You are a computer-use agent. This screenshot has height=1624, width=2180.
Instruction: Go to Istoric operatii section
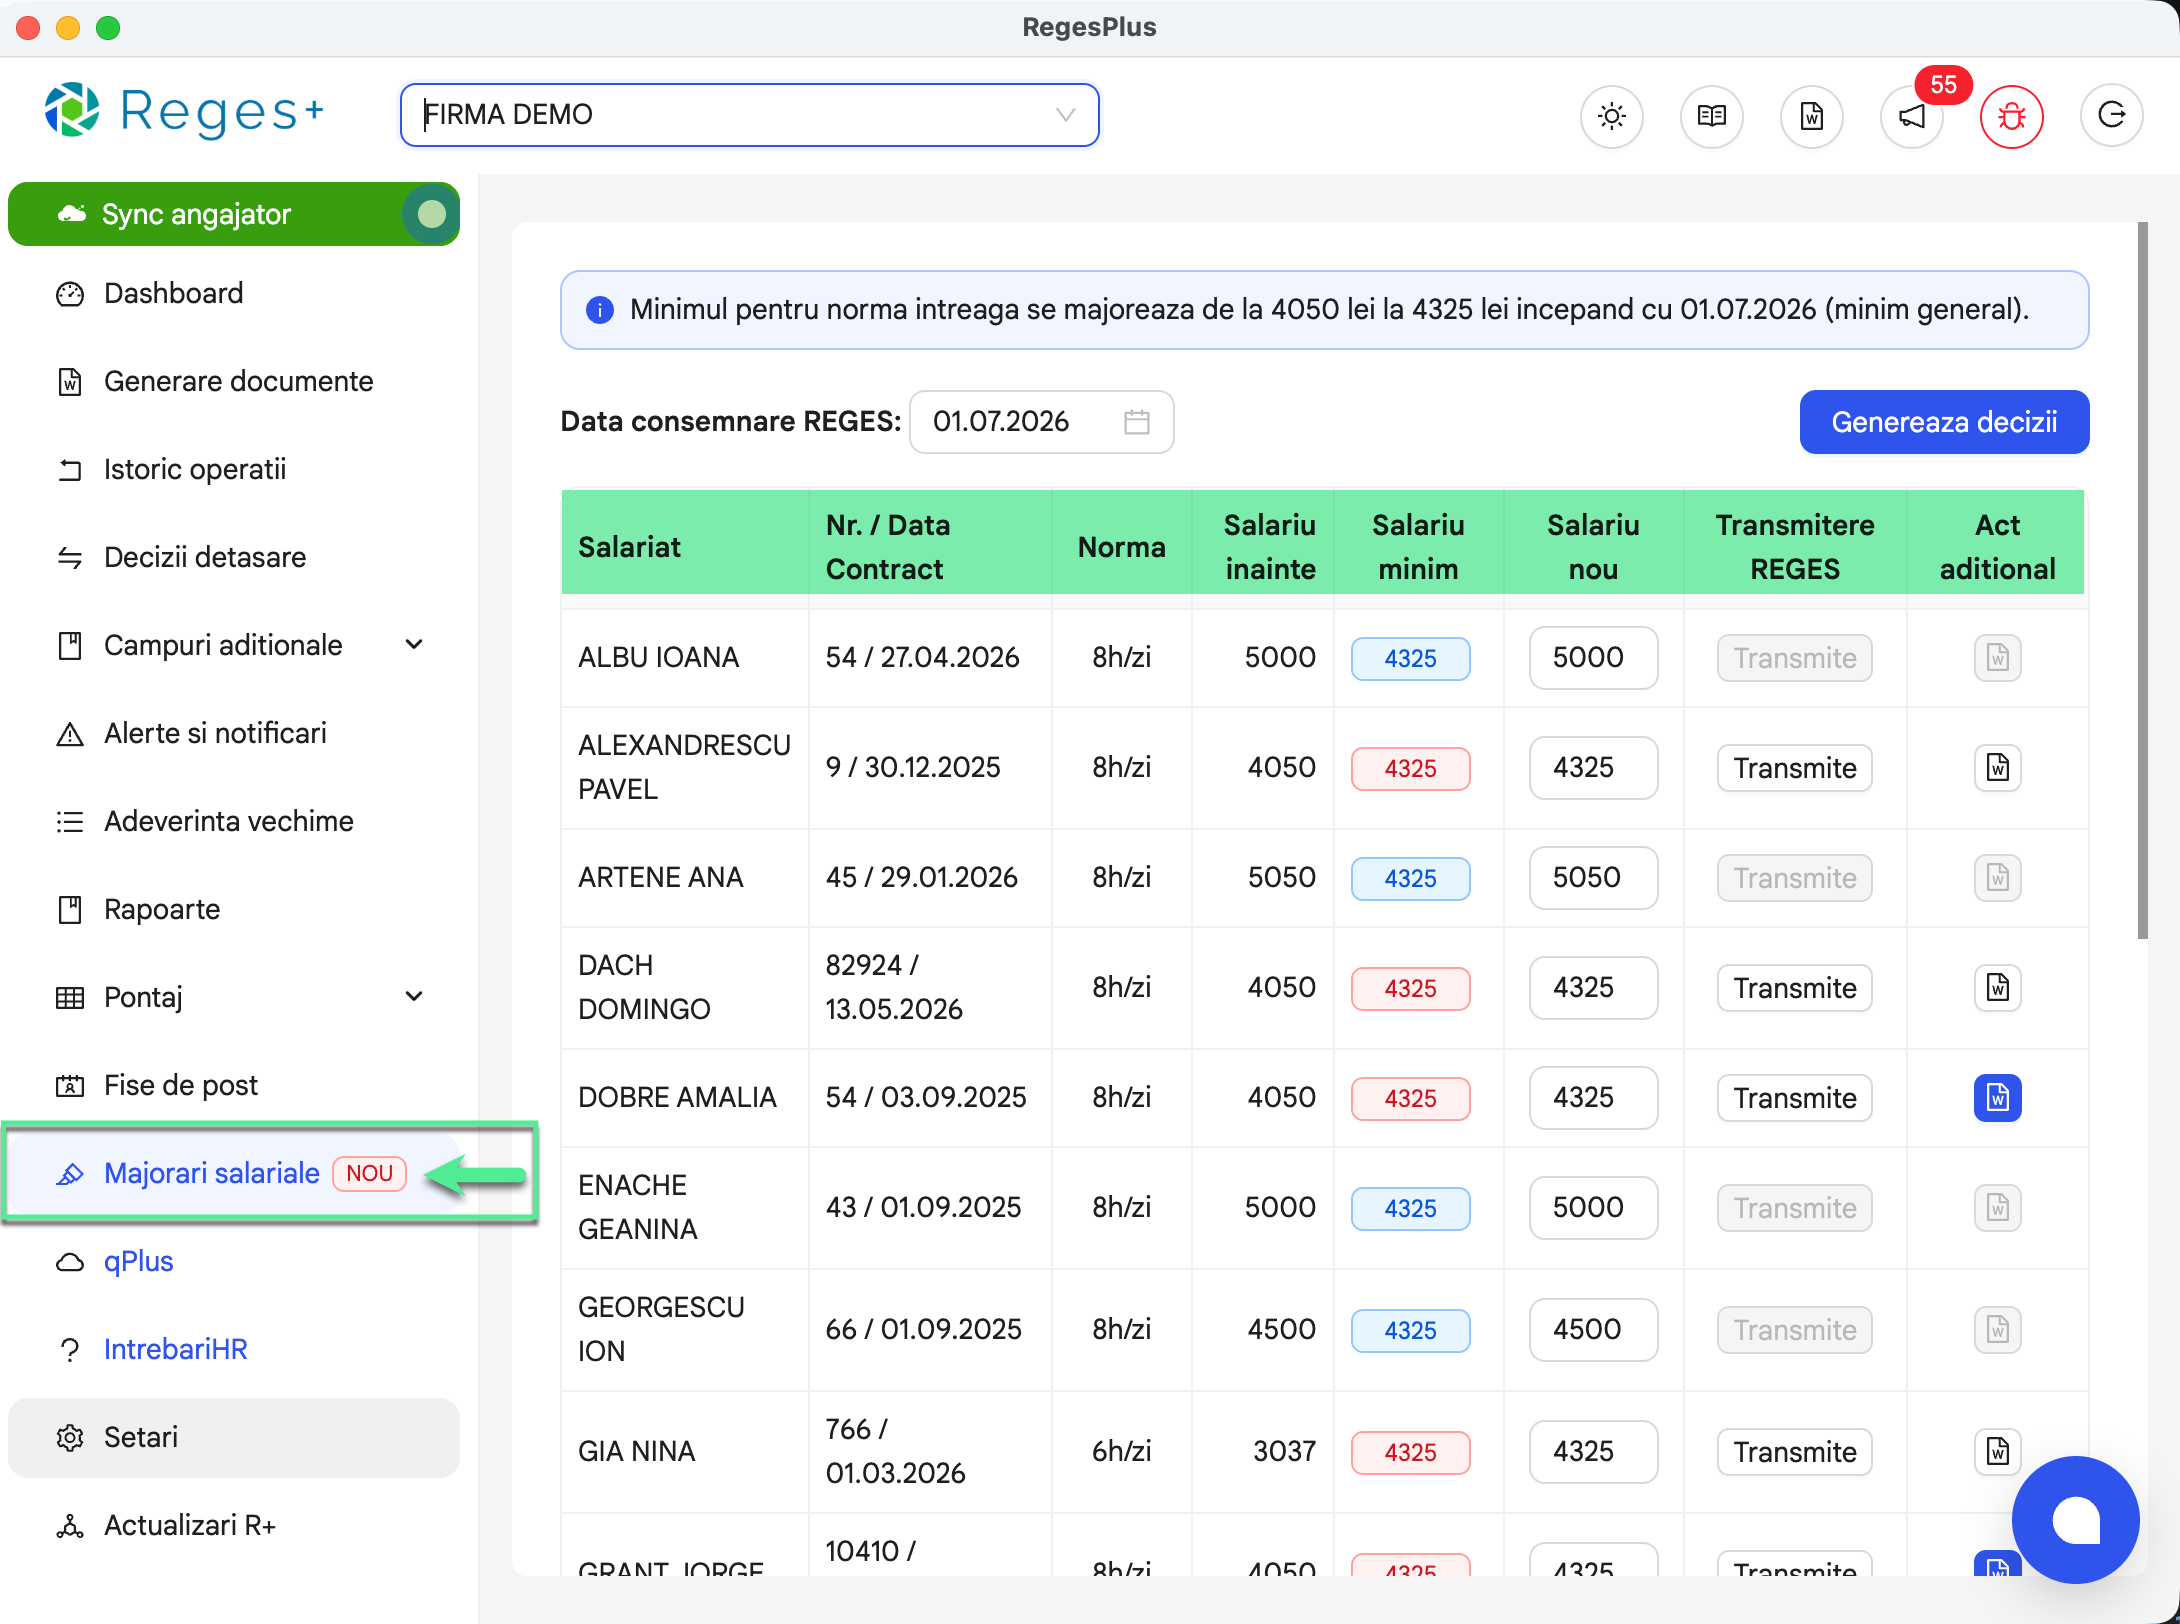click(195, 469)
